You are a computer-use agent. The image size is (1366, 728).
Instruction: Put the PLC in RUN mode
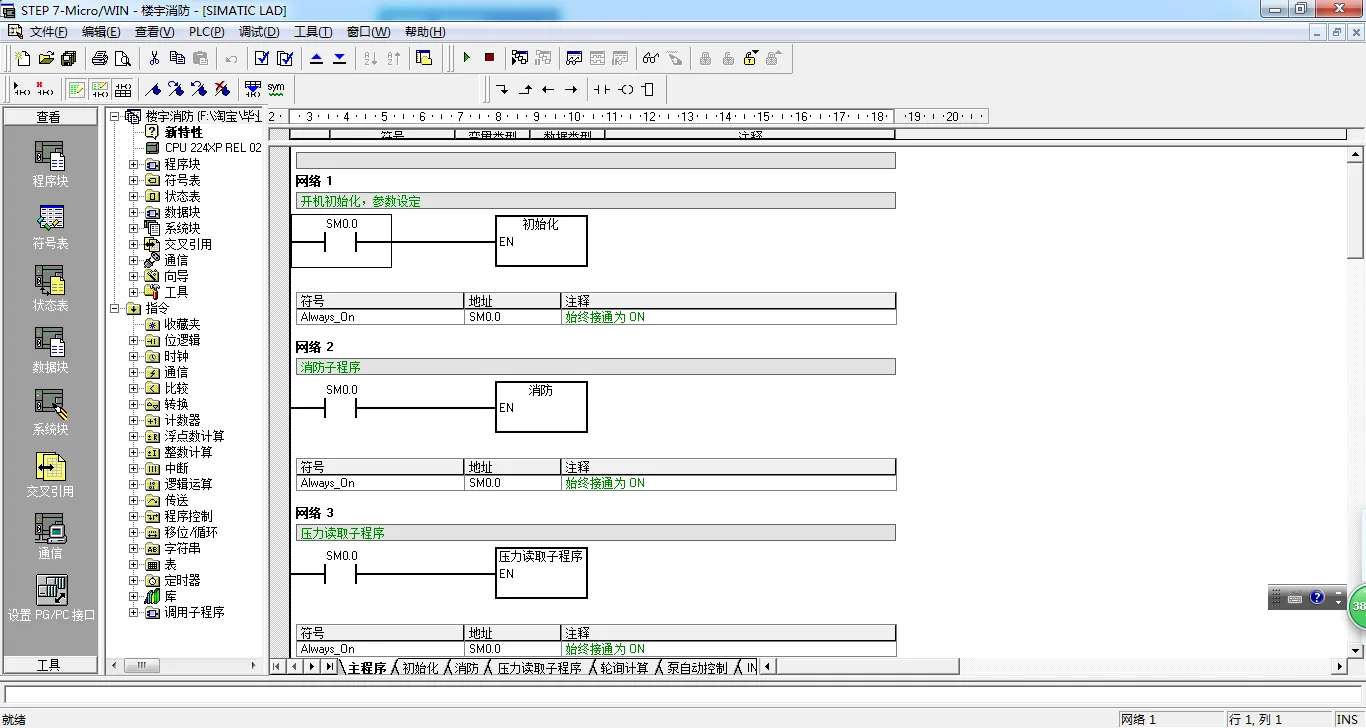[x=466, y=58]
